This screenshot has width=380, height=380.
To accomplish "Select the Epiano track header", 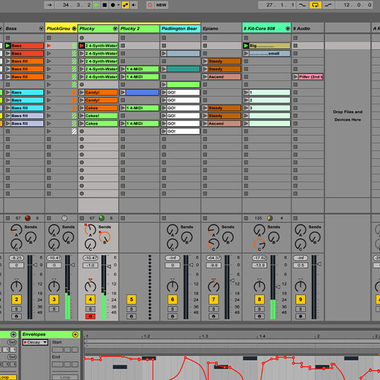I will click(221, 29).
